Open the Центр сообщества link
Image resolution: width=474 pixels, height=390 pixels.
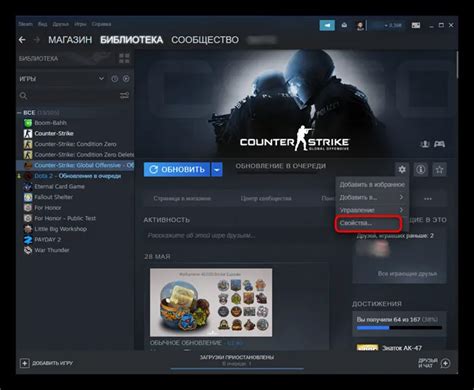point(266,199)
